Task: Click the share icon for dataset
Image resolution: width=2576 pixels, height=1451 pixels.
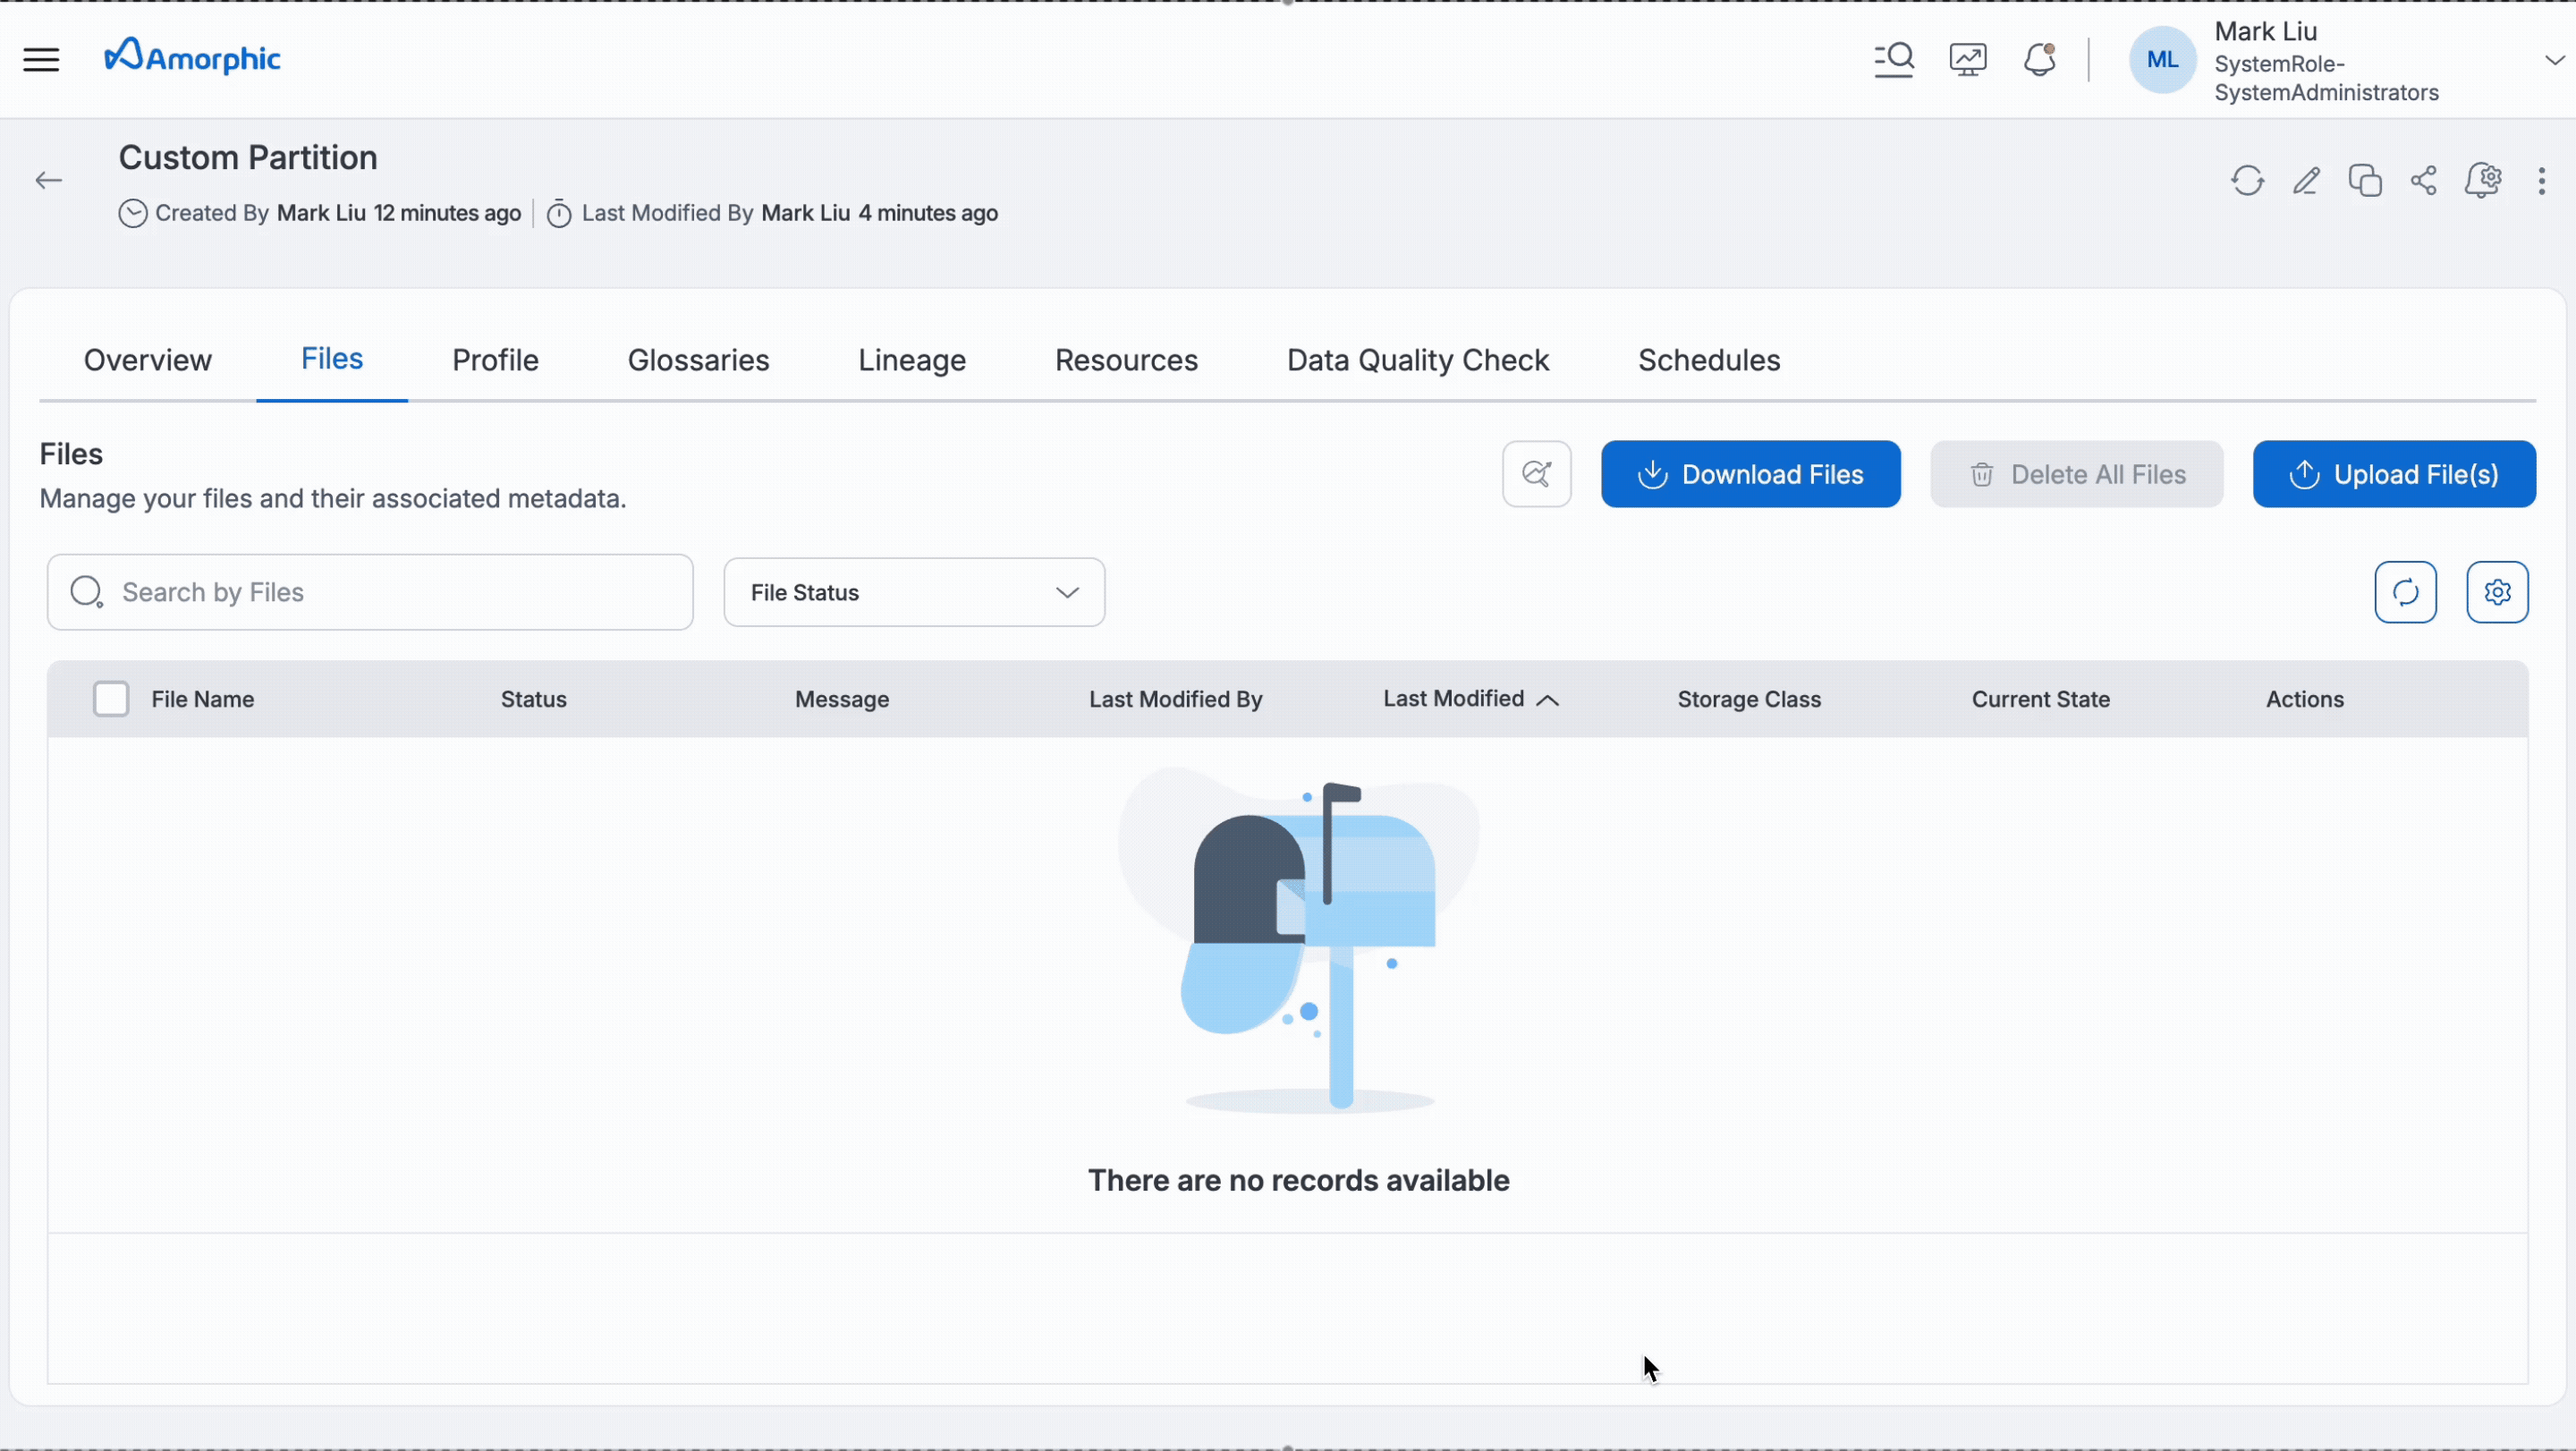Action: tap(2423, 181)
